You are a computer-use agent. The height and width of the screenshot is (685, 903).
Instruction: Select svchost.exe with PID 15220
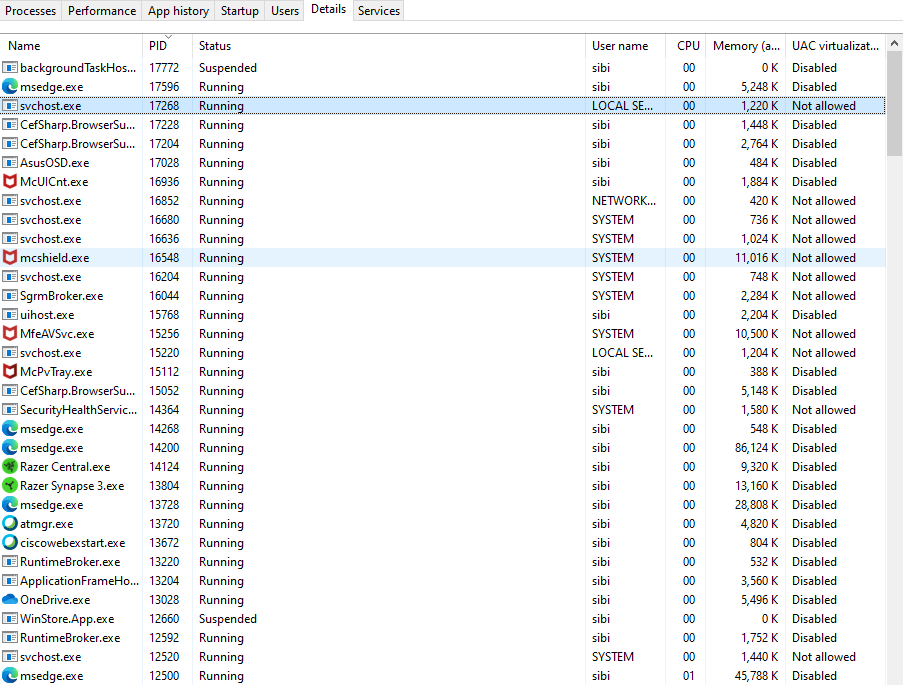442,353
